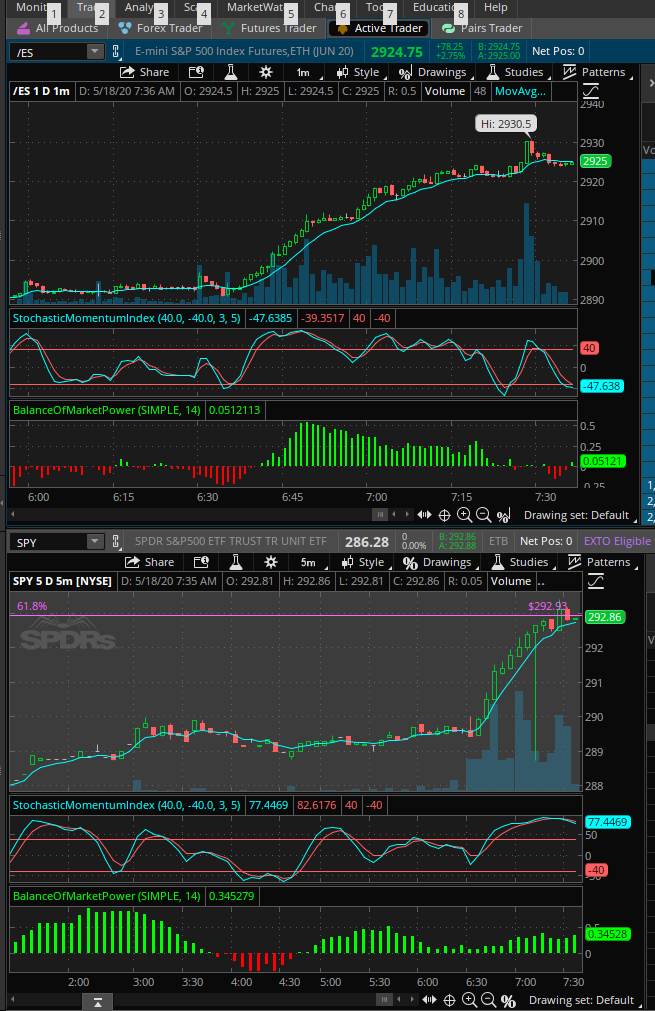
Task: Open the Style menu on the SPY chart
Action: pyautogui.click(x=364, y=562)
